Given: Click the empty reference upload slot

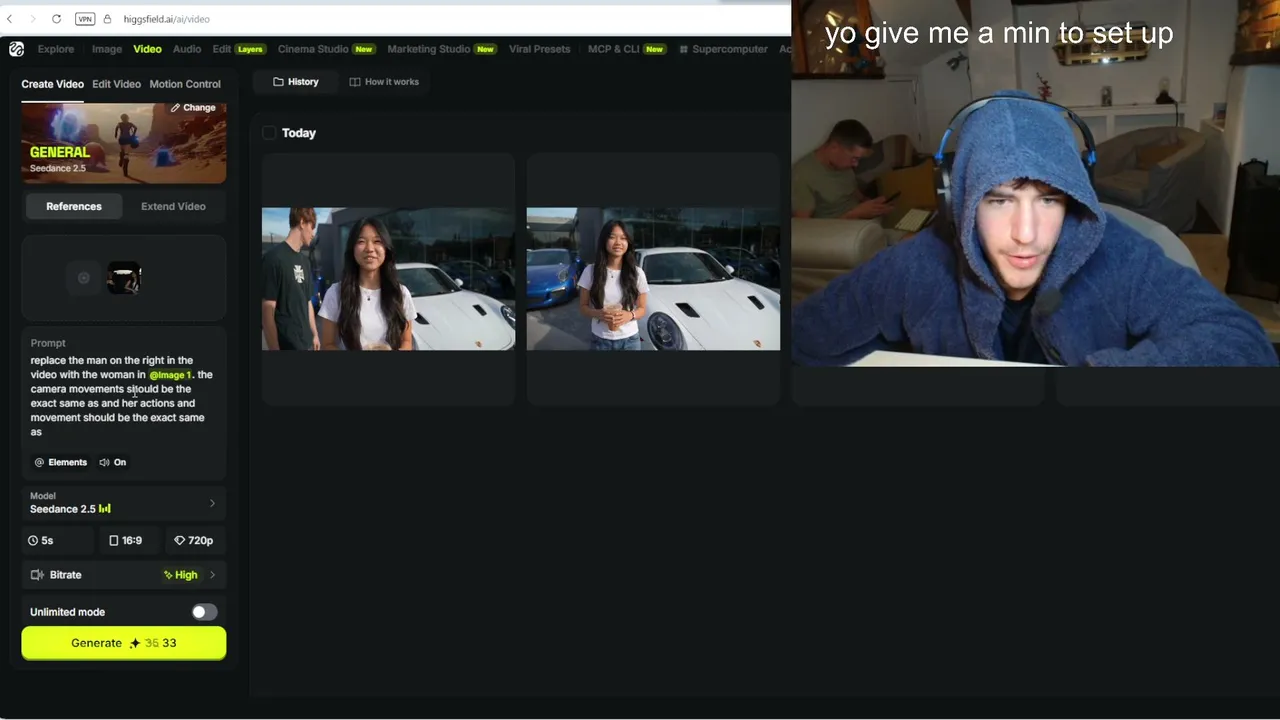Looking at the screenshot, I should pos(84,278).
